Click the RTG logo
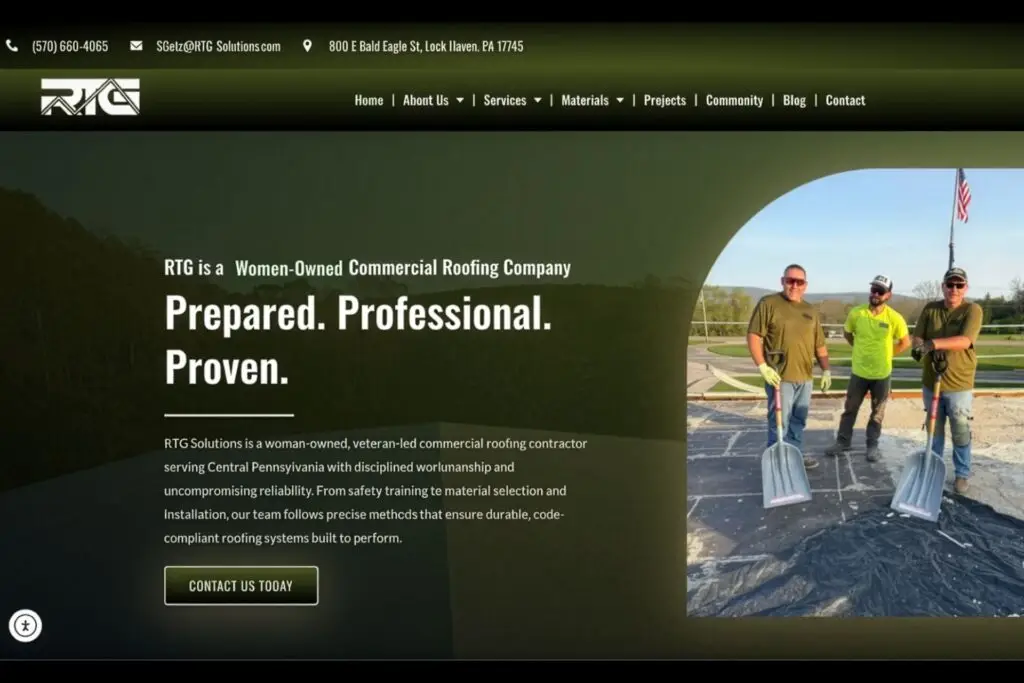 (90, 97)
